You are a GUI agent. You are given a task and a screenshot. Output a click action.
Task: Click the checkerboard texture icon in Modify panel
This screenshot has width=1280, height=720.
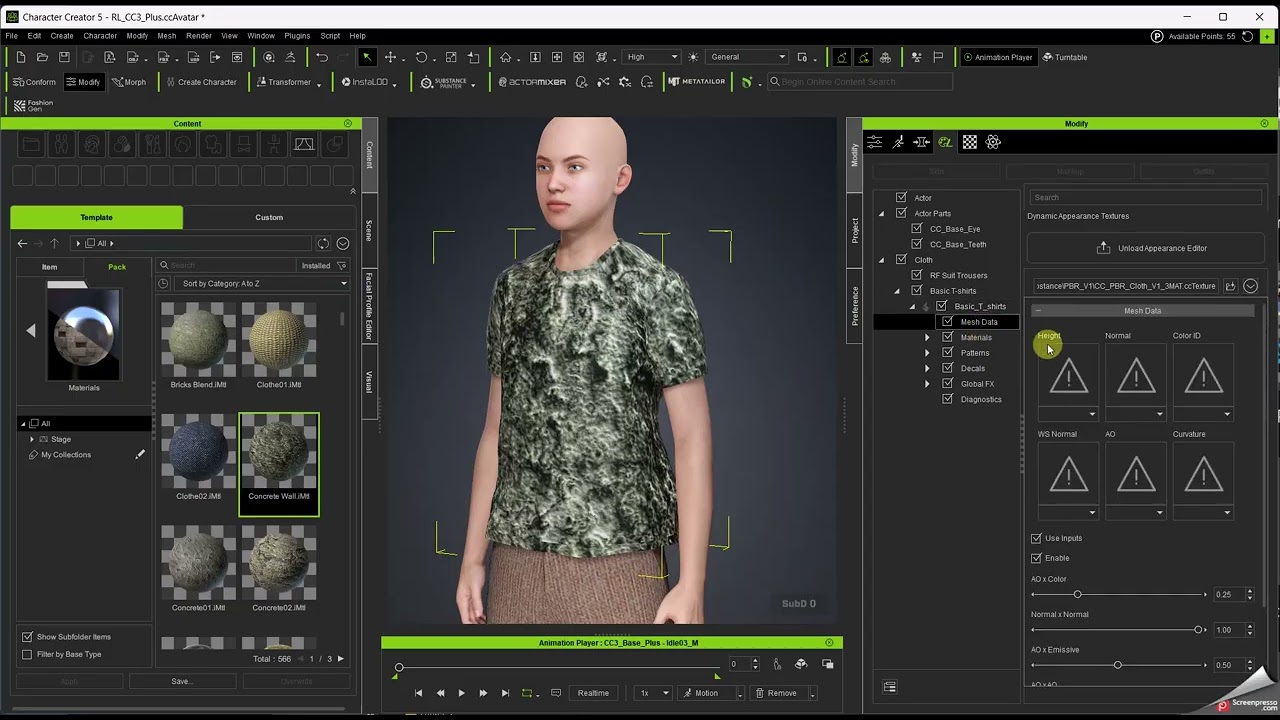tap(969, 143)
